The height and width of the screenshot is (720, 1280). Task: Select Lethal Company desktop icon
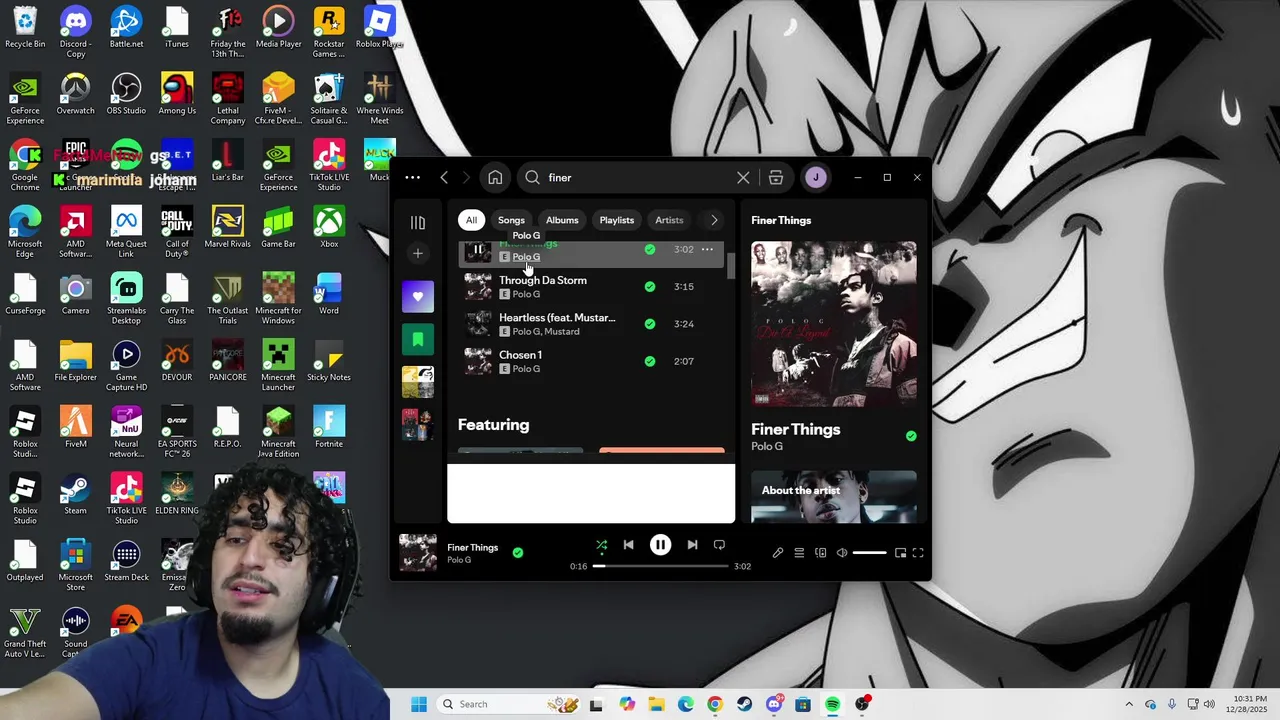coord(227,100)
